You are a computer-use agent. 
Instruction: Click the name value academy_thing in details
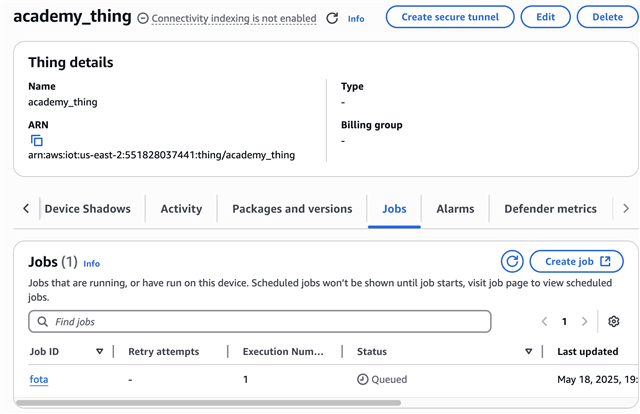point(62,102)
